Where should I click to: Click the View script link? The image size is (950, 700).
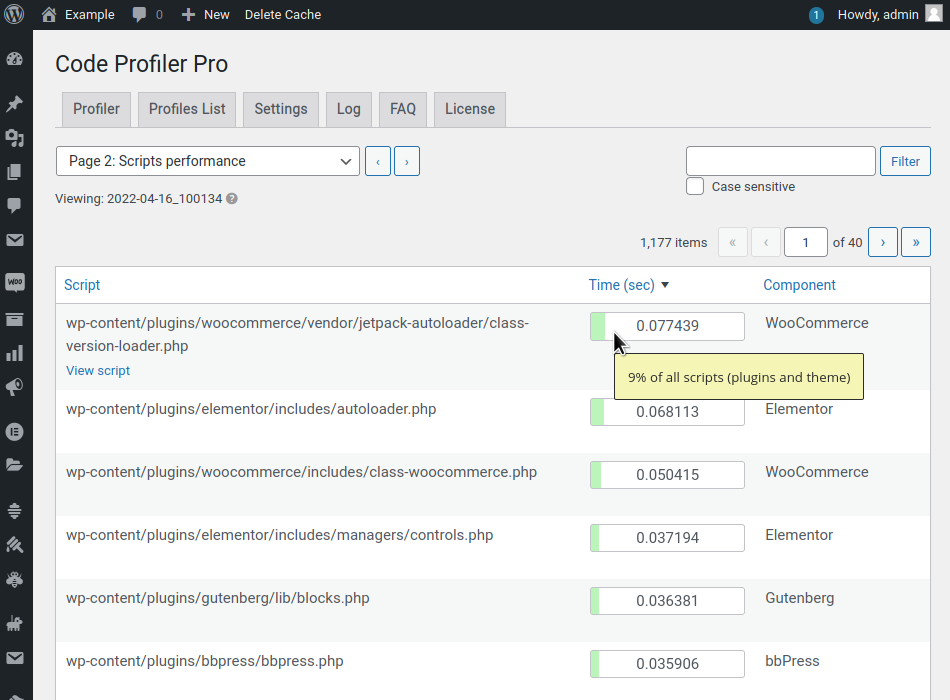tap(98, 371)
